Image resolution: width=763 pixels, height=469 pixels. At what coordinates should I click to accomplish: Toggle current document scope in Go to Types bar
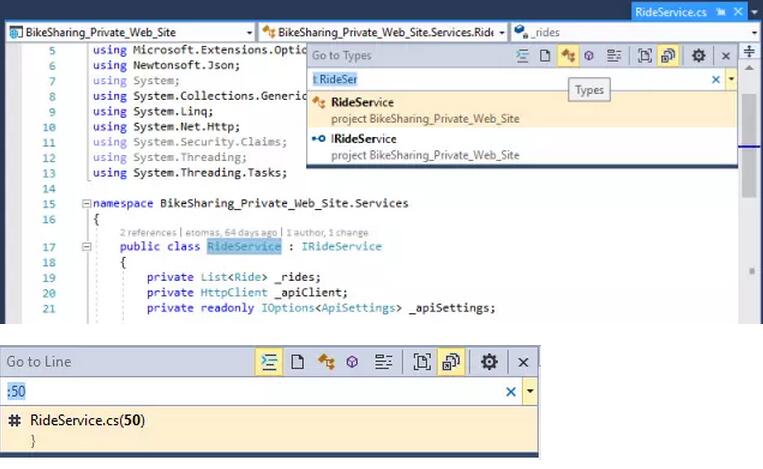pyautogui.click(x=645, y=56)
